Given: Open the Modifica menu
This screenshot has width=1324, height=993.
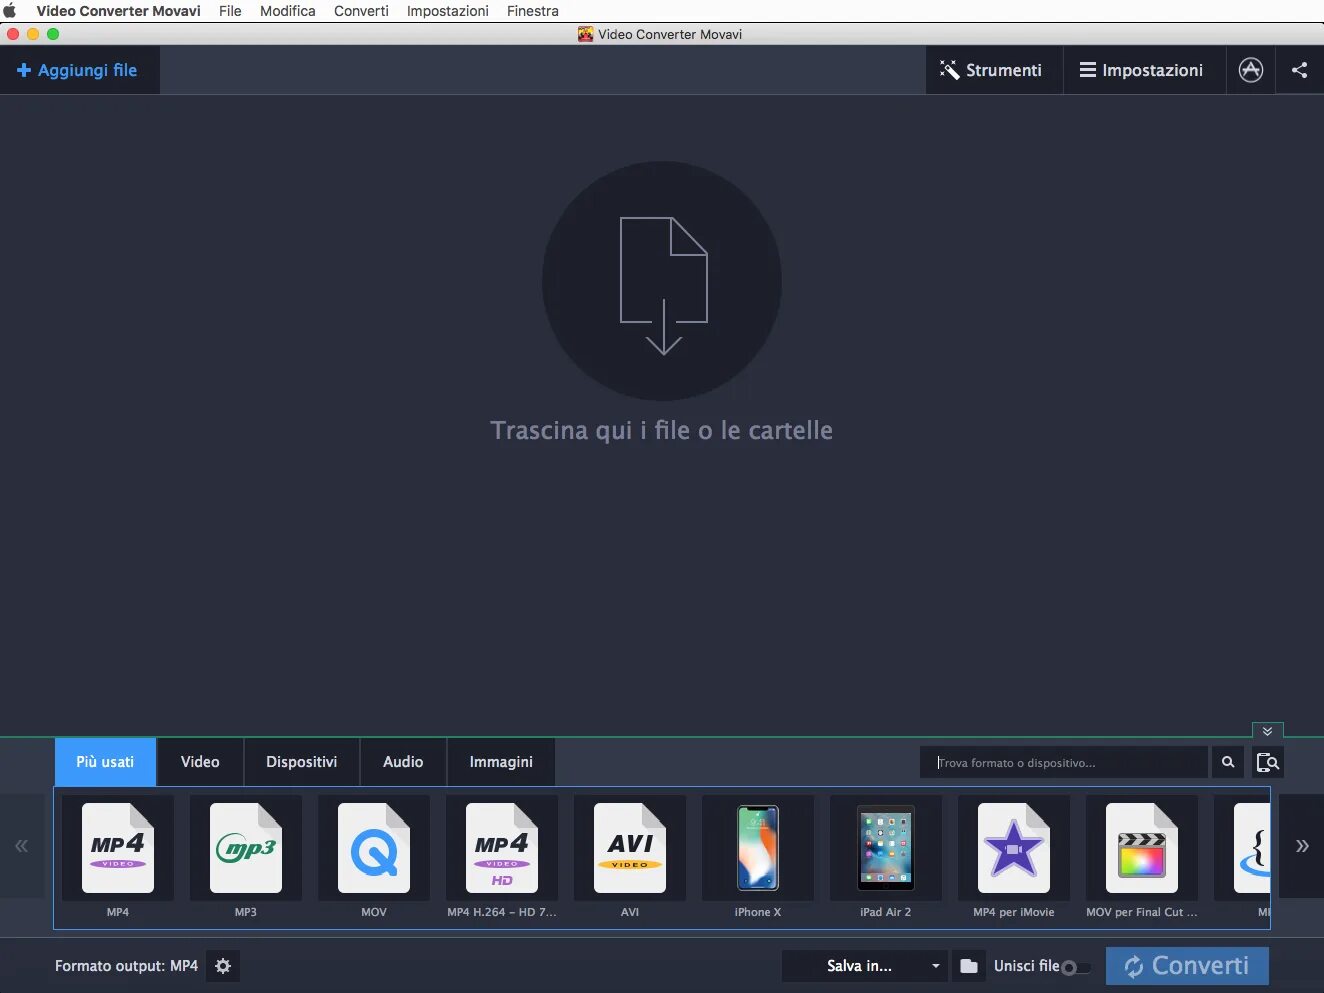Looking at the screenshot, I should point(288,11).
